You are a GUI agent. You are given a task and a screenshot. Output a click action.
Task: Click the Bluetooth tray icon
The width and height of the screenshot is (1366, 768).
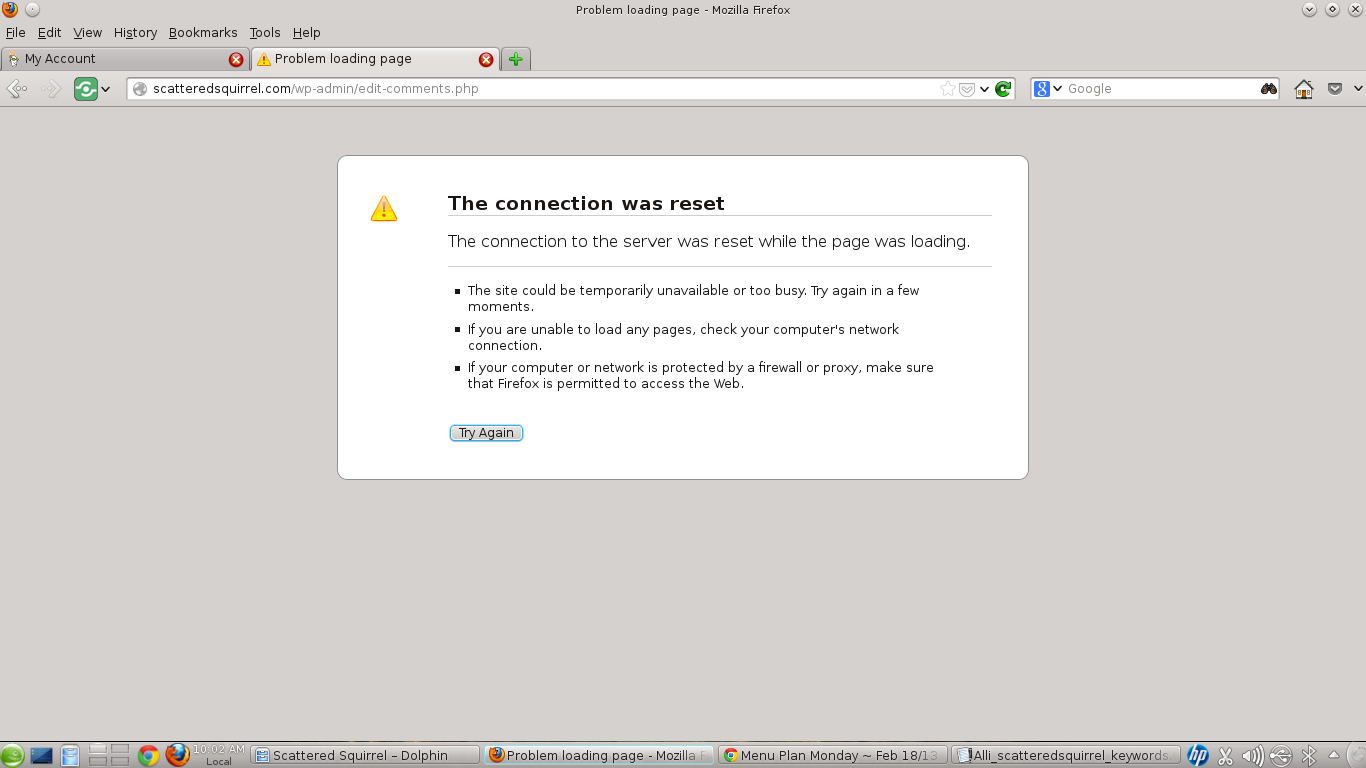1308,756
